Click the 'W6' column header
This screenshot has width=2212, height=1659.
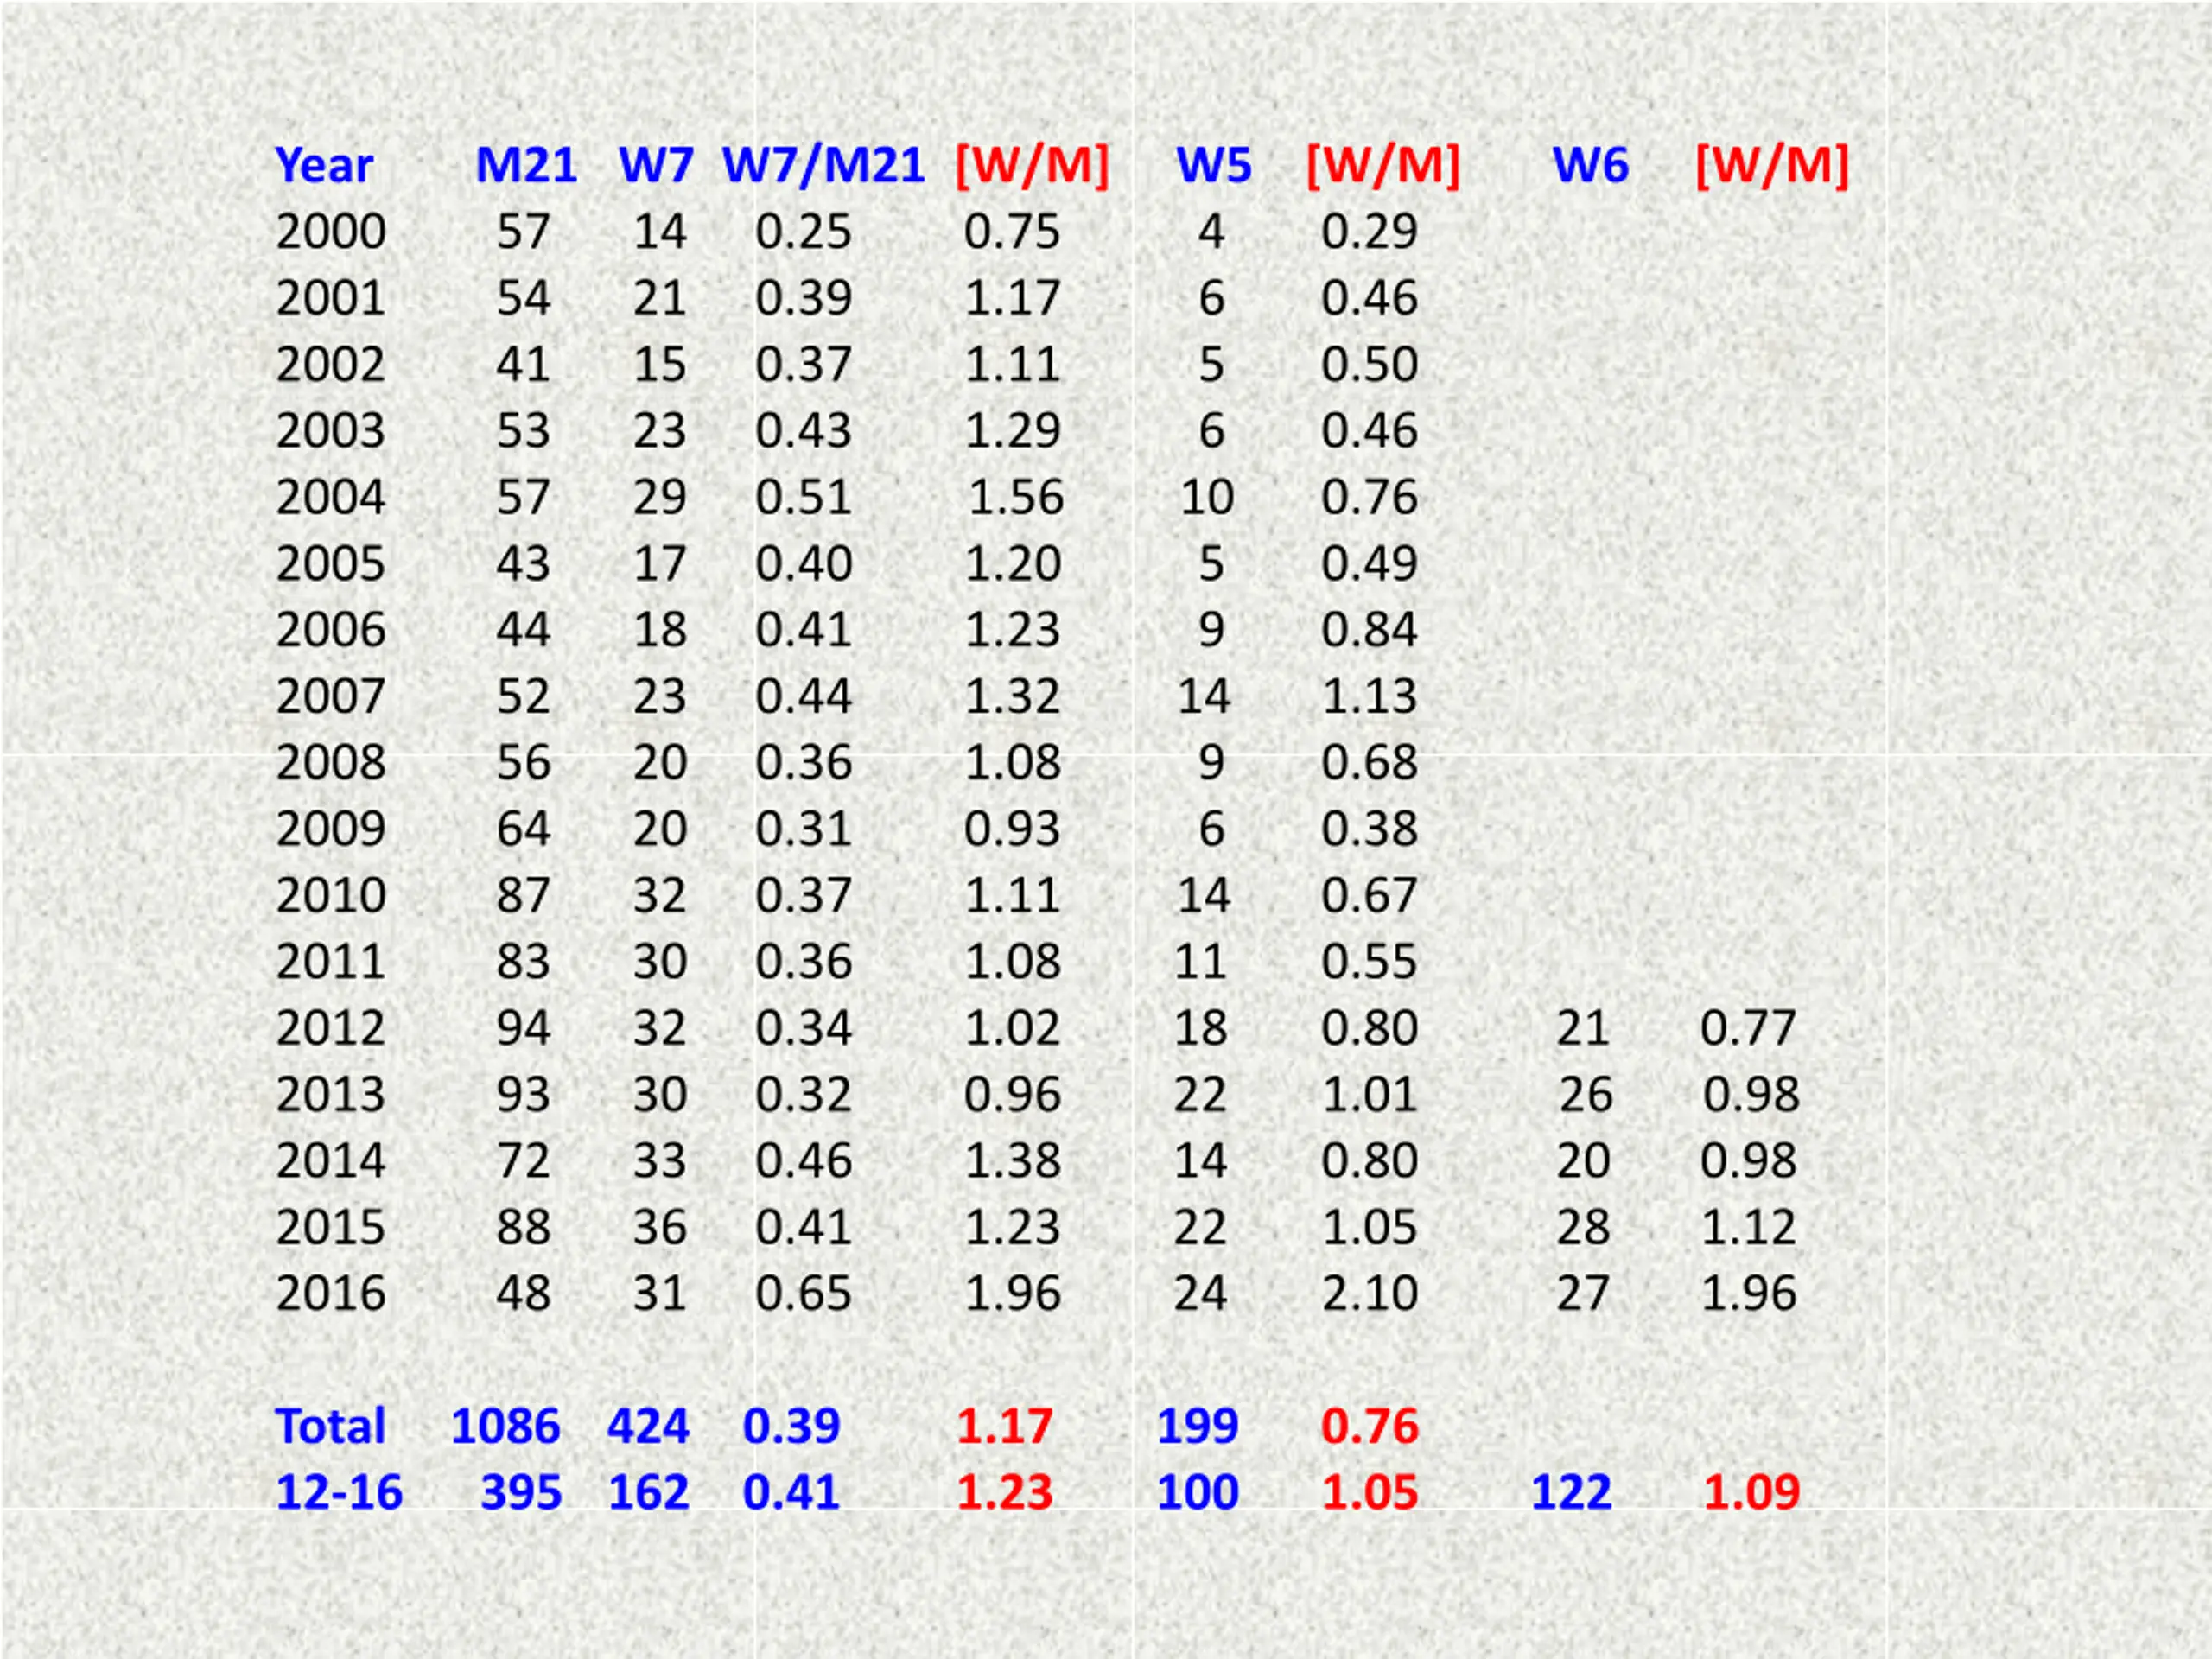[1590, 165]
